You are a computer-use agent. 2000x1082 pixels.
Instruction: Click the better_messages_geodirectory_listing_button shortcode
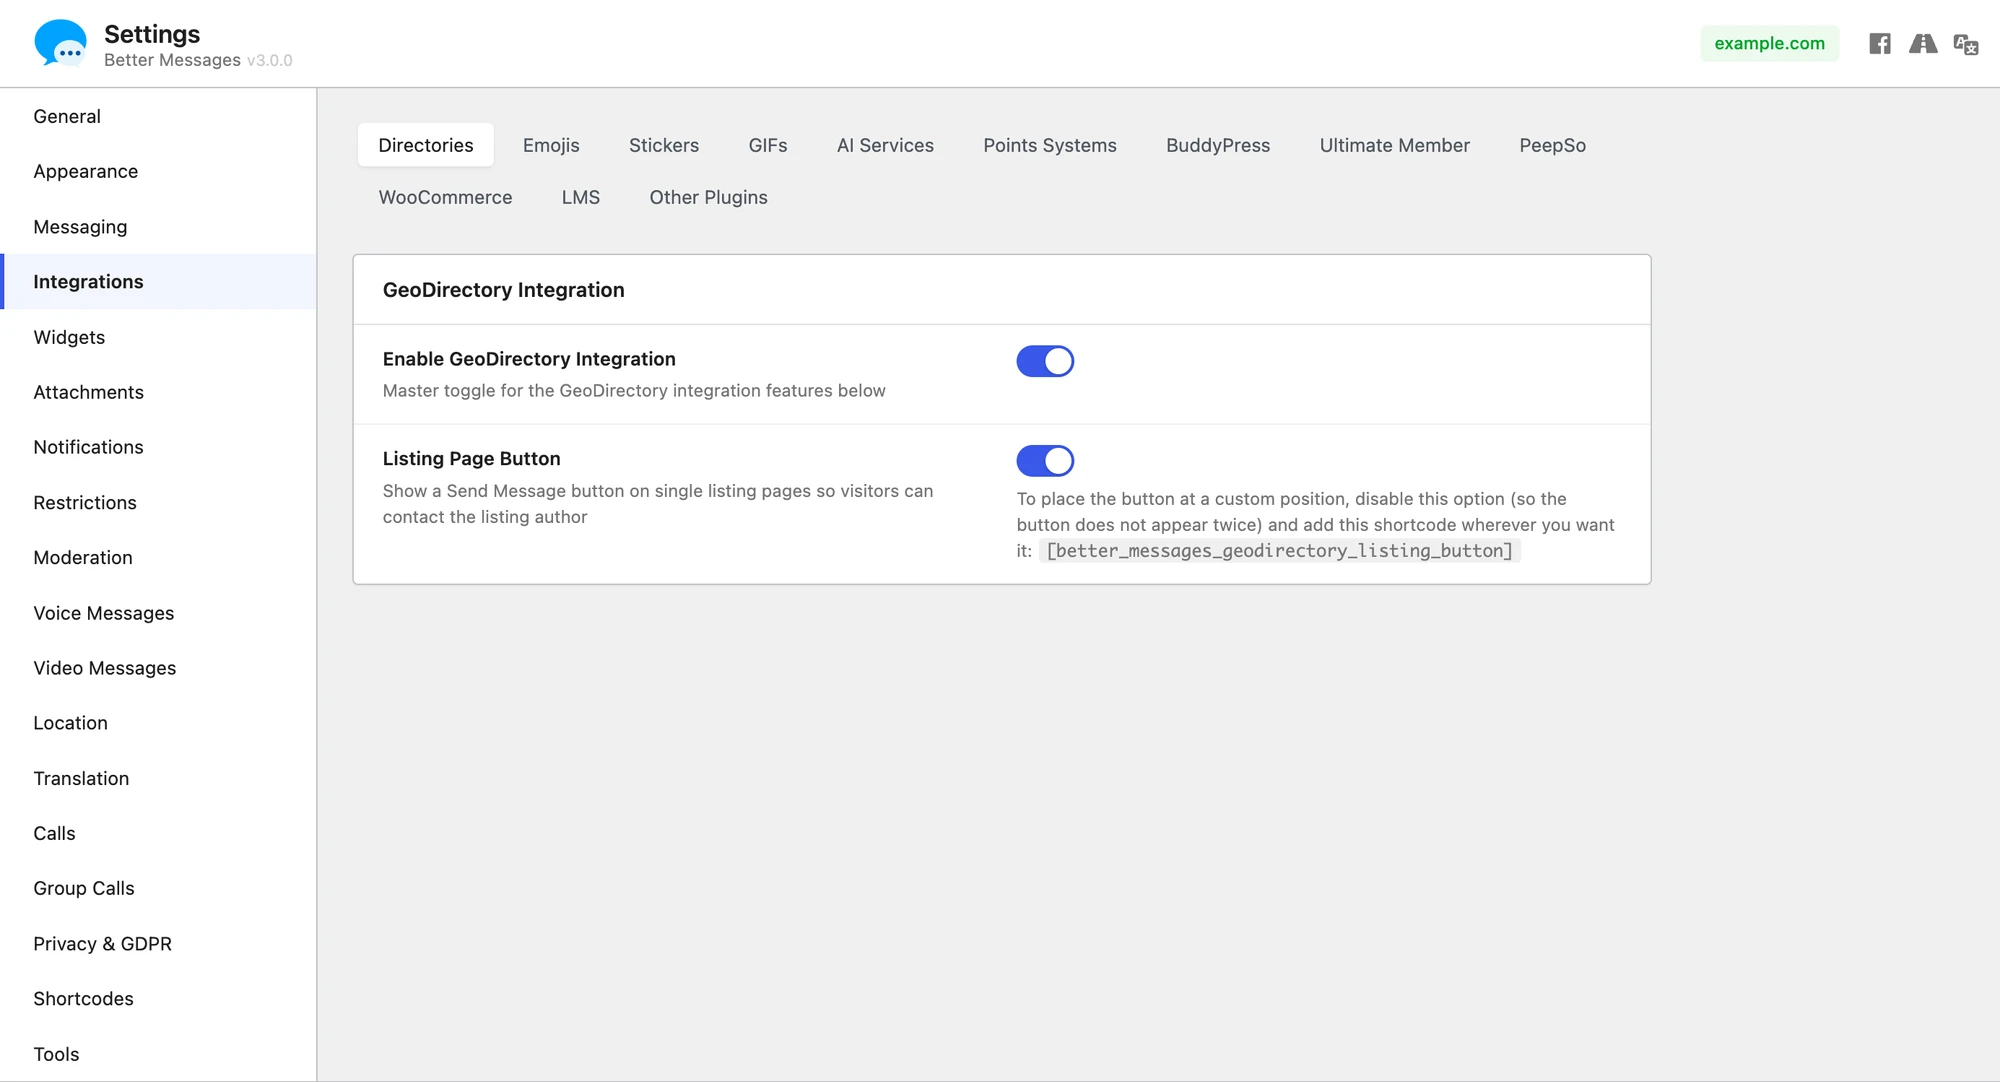(x=1280, y=551)
